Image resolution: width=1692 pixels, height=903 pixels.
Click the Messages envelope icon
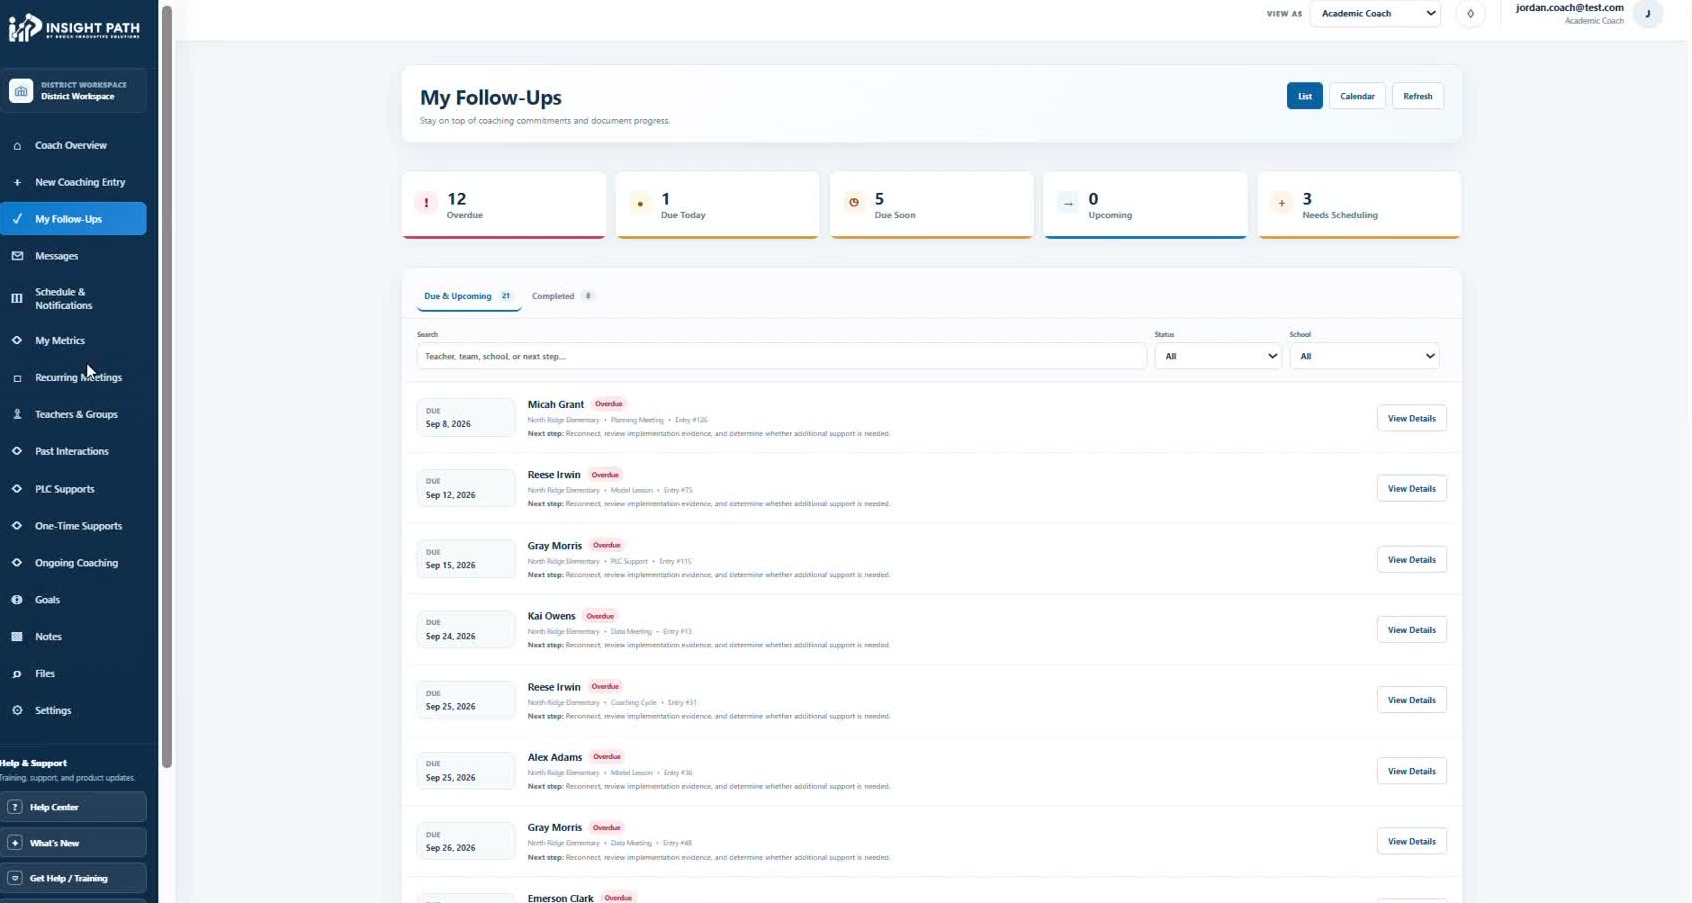(x=17, y=256)
